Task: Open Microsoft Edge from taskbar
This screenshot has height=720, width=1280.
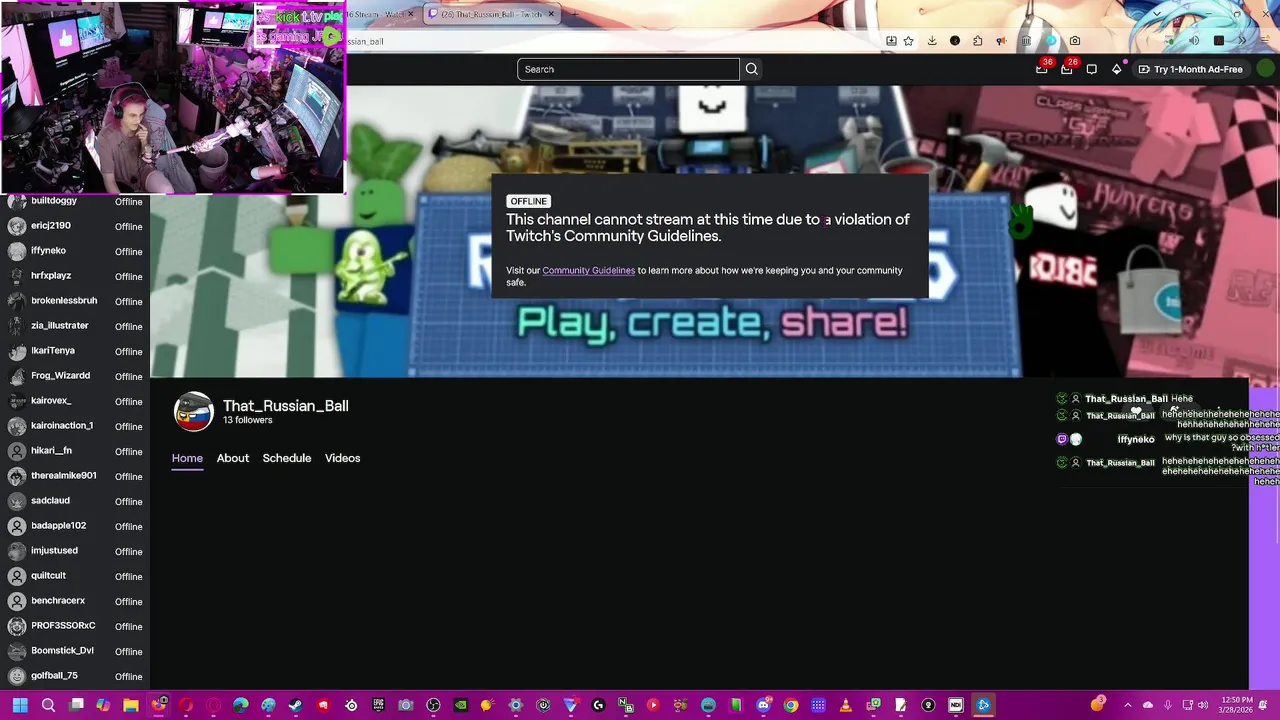Action: tap(241, 705)
